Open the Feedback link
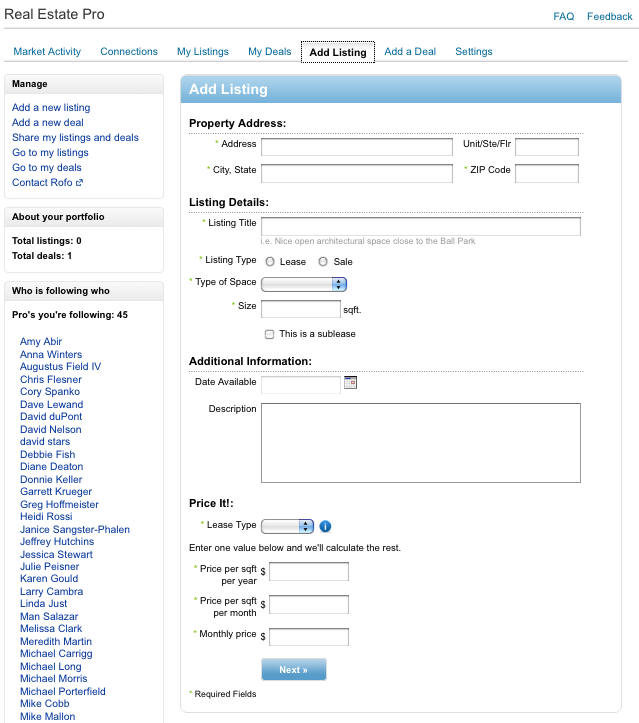 (609, 17)
